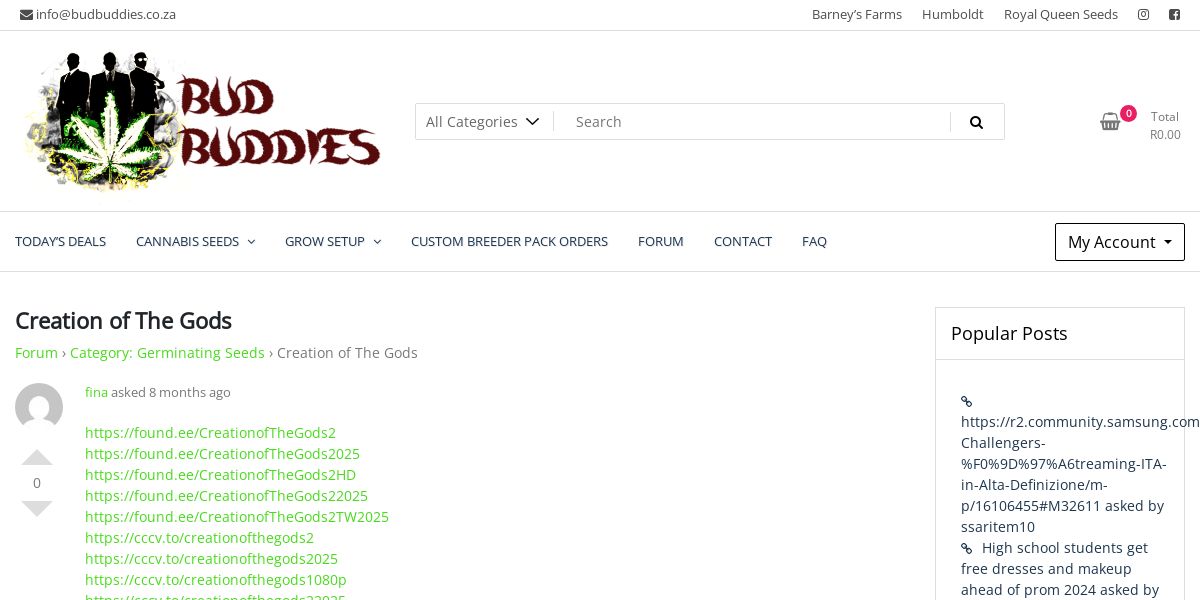
Task: Expand the Cannabis Seeds menu
Action: coord(196,241)
